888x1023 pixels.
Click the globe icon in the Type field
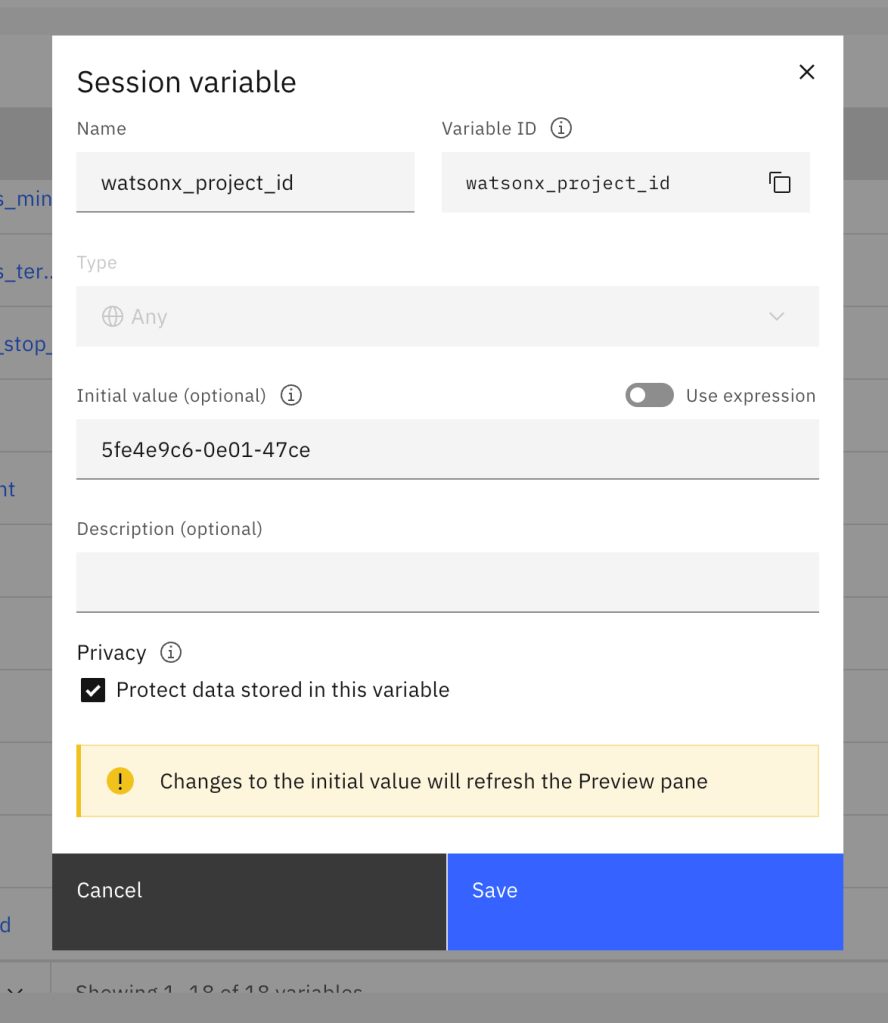tap(112, 317)
